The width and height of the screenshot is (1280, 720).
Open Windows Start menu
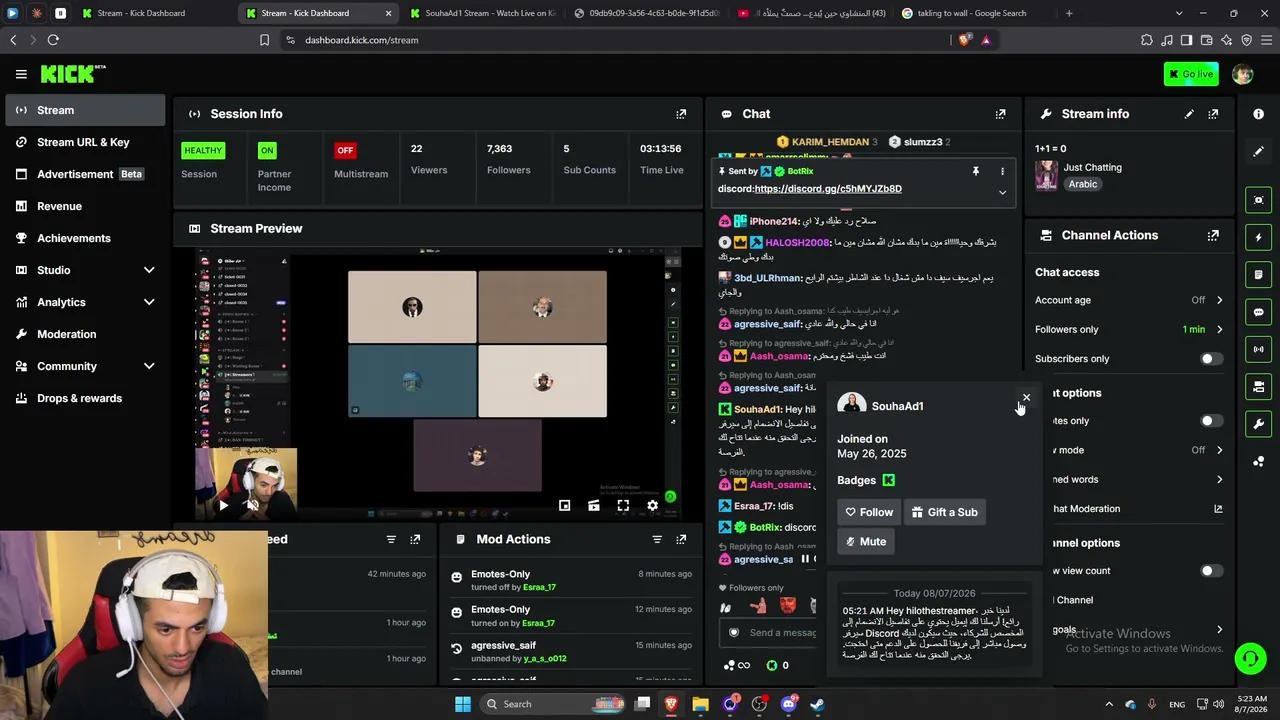[x=463, y=704]
